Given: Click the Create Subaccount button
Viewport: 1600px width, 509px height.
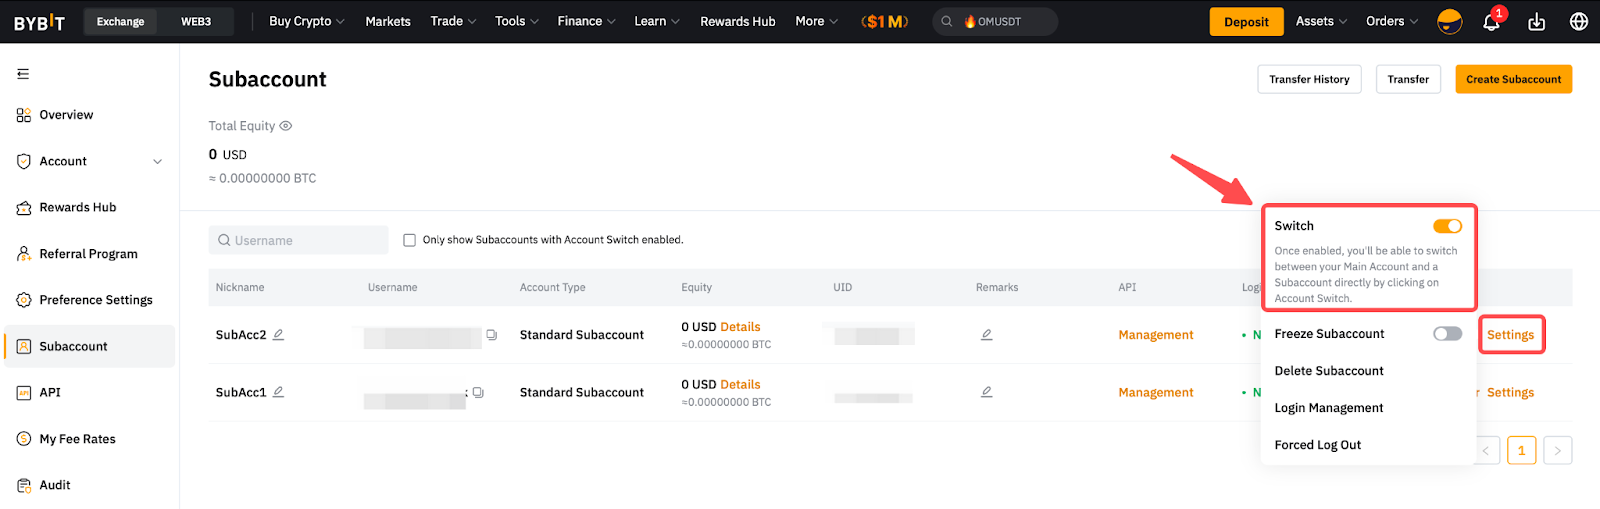Looking at the screenshot, I should pos(1513,79).
